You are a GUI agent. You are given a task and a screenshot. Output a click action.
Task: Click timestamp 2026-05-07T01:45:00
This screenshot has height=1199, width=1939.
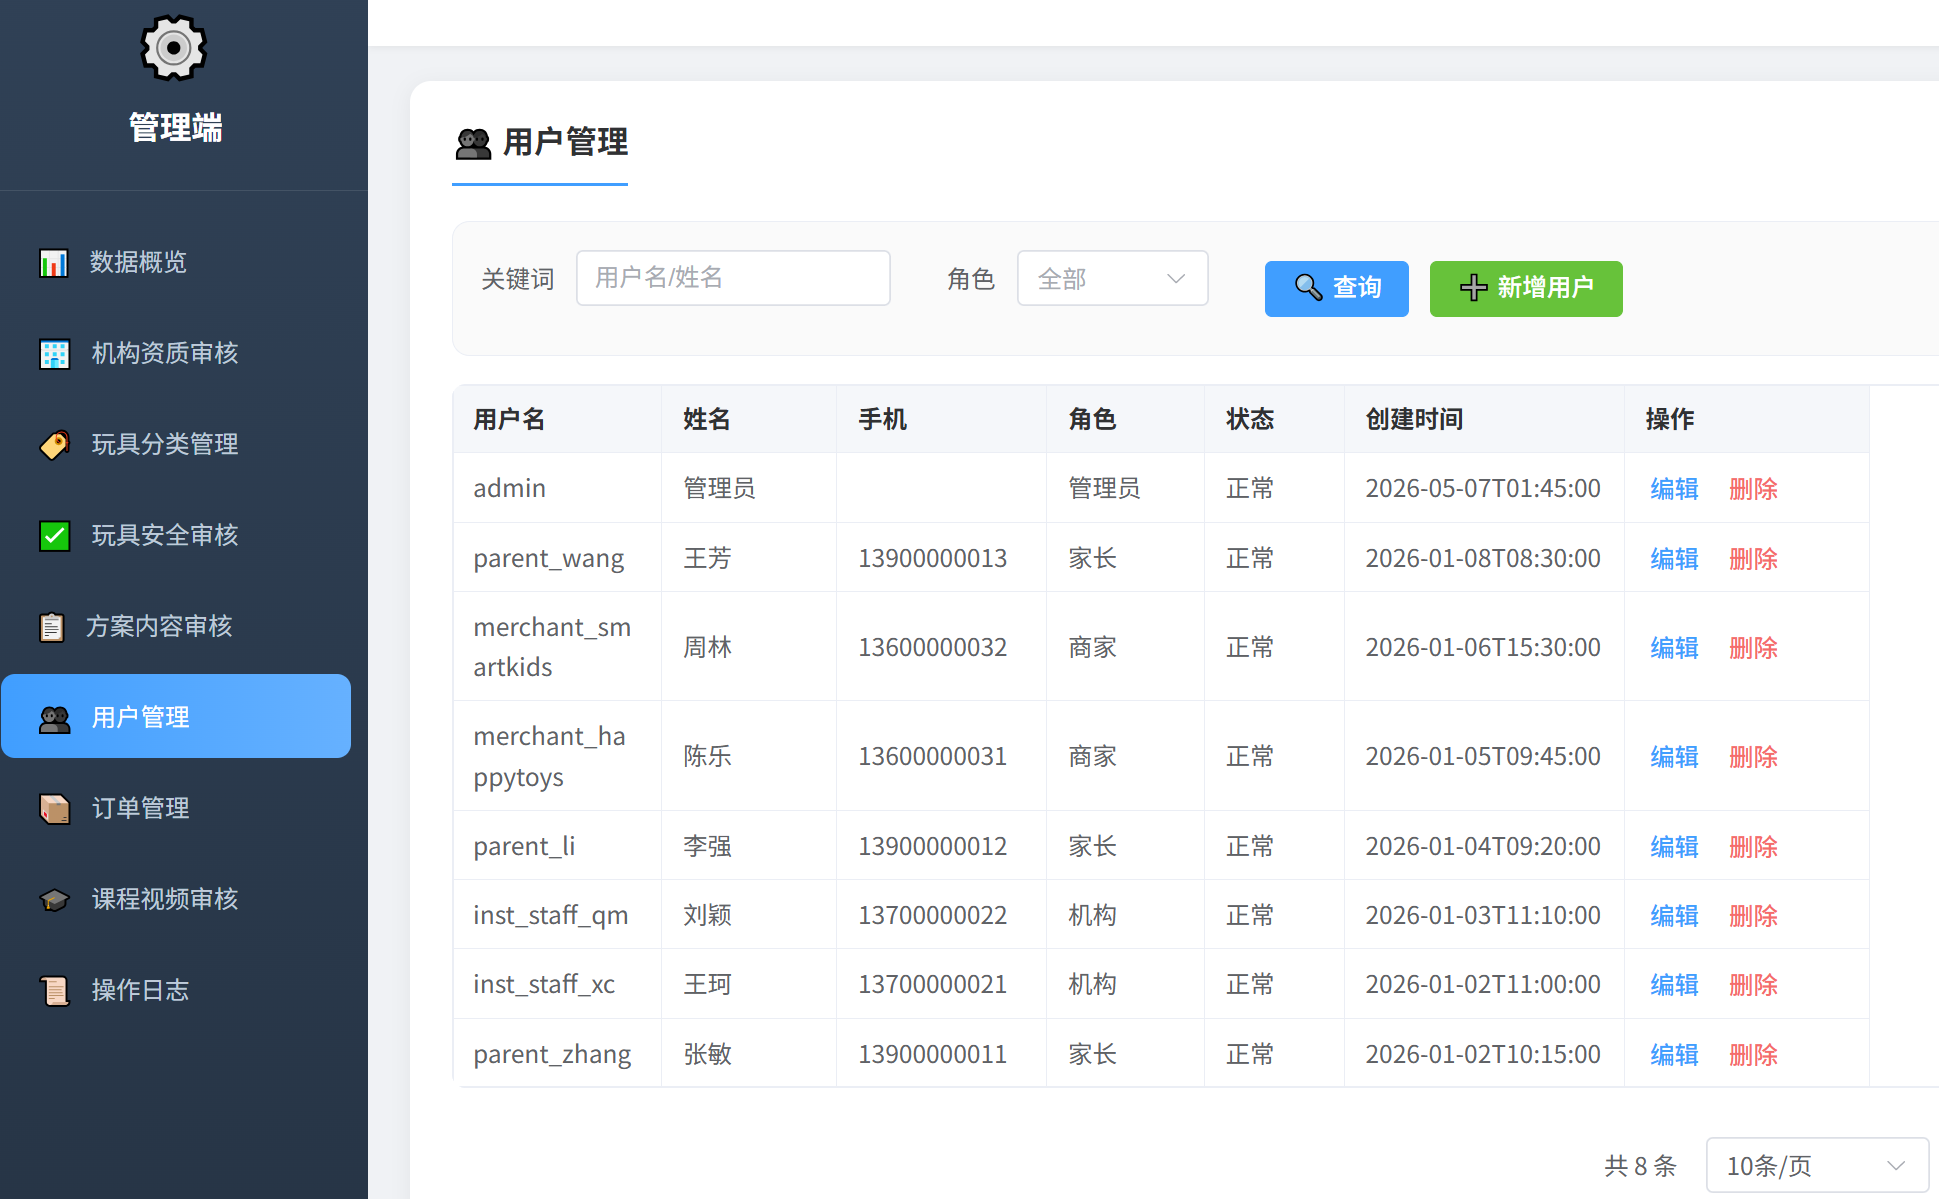pyautogui.click(x=1483, y=488)
